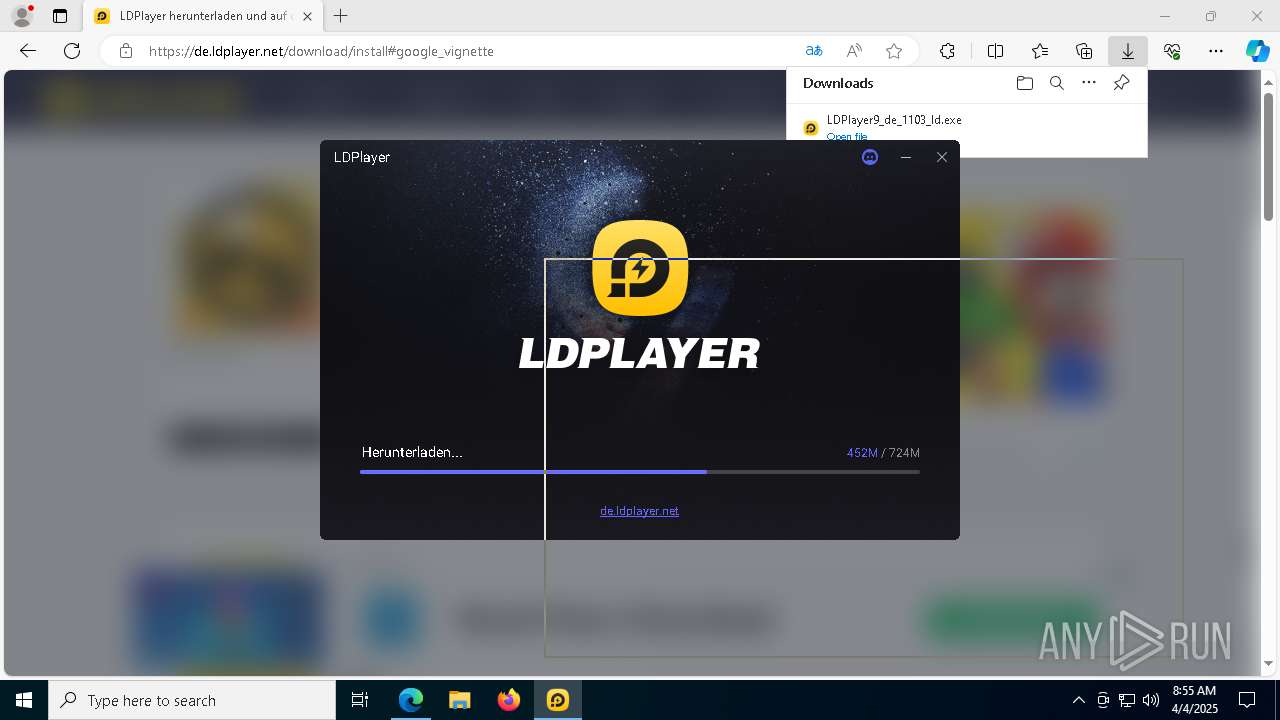
Task: Open Task View on the taskbar
Action: (x=360, y=700)
